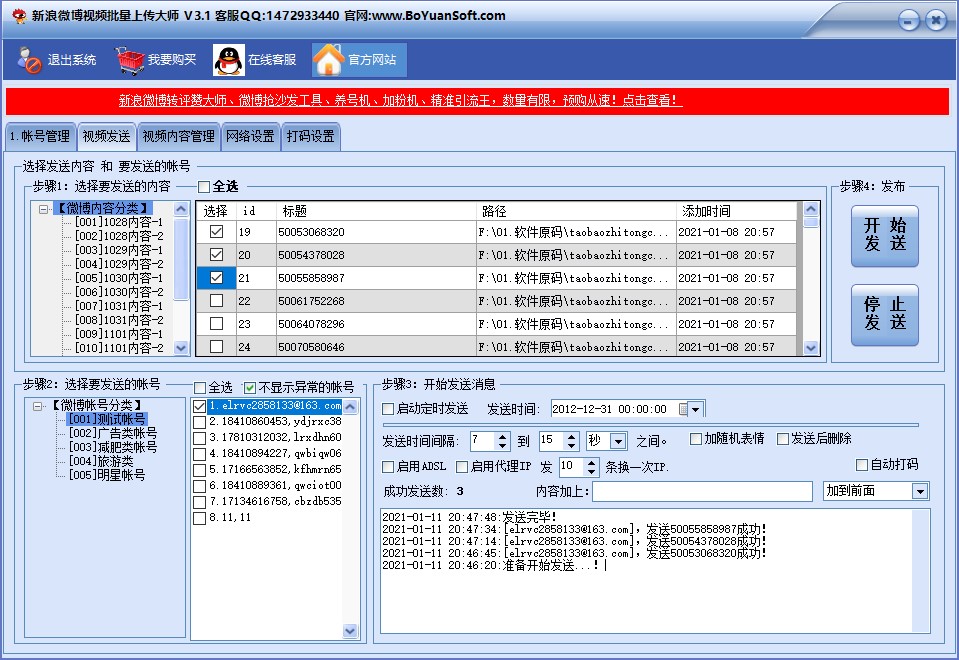959x660 pixels.
Task: Click the 添加时间 column header
Action: pyautogui.click(x=737, y=211)
